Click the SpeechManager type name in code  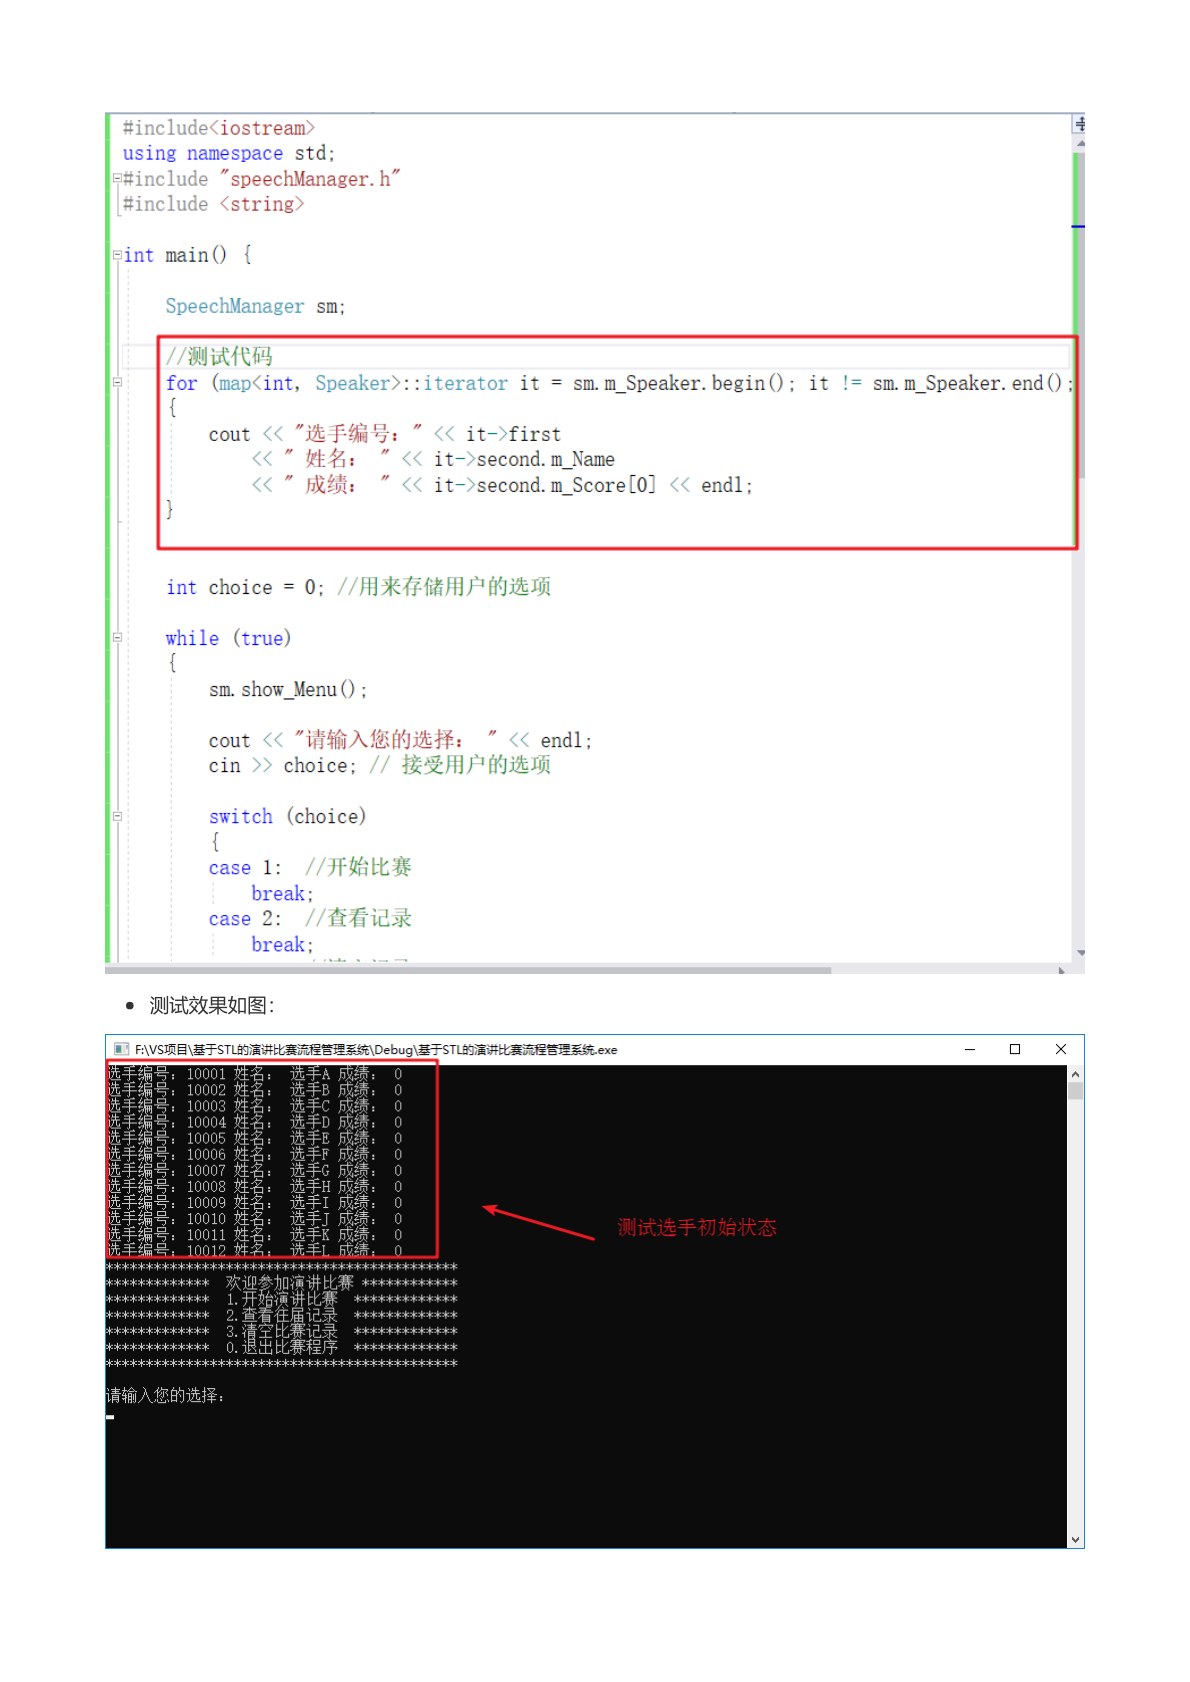(234, 306)
